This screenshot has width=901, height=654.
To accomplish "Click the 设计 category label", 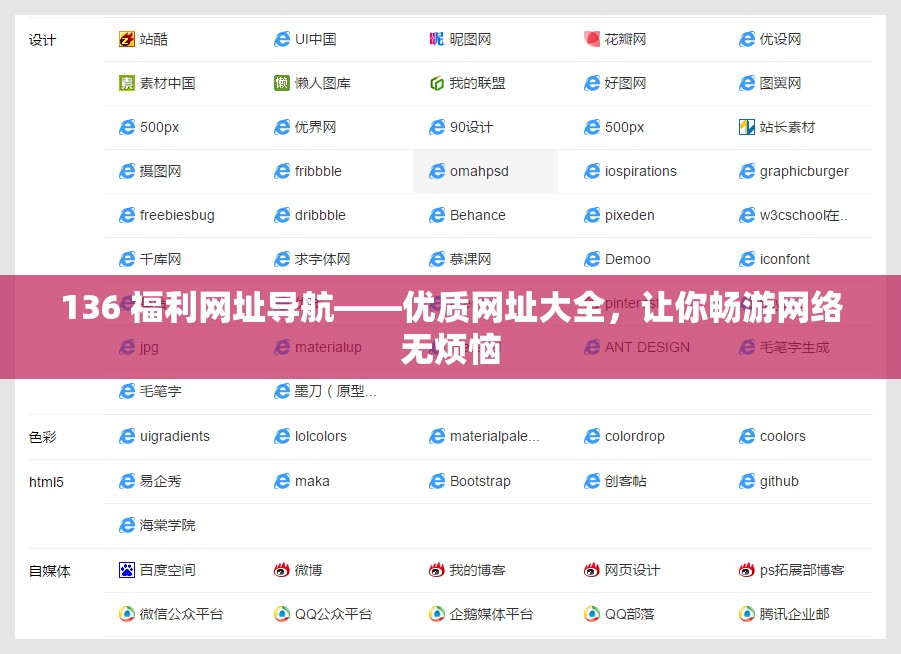I will (43, 40).
